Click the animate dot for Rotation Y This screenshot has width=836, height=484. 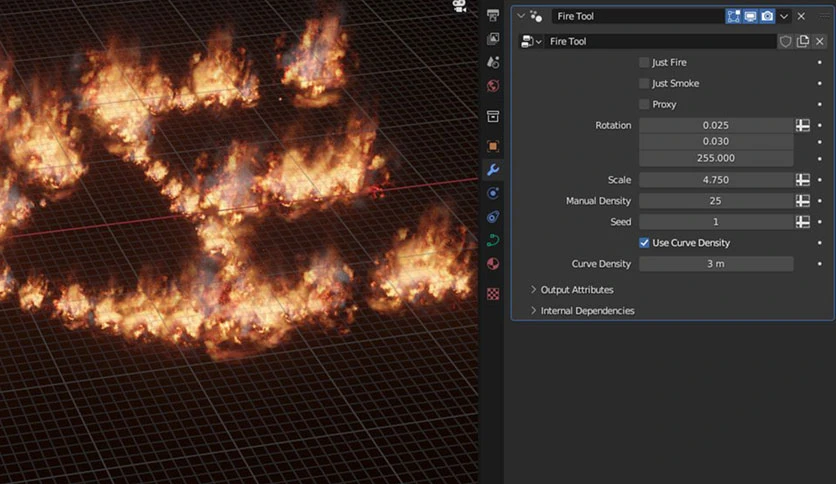(x=819, y=142)
